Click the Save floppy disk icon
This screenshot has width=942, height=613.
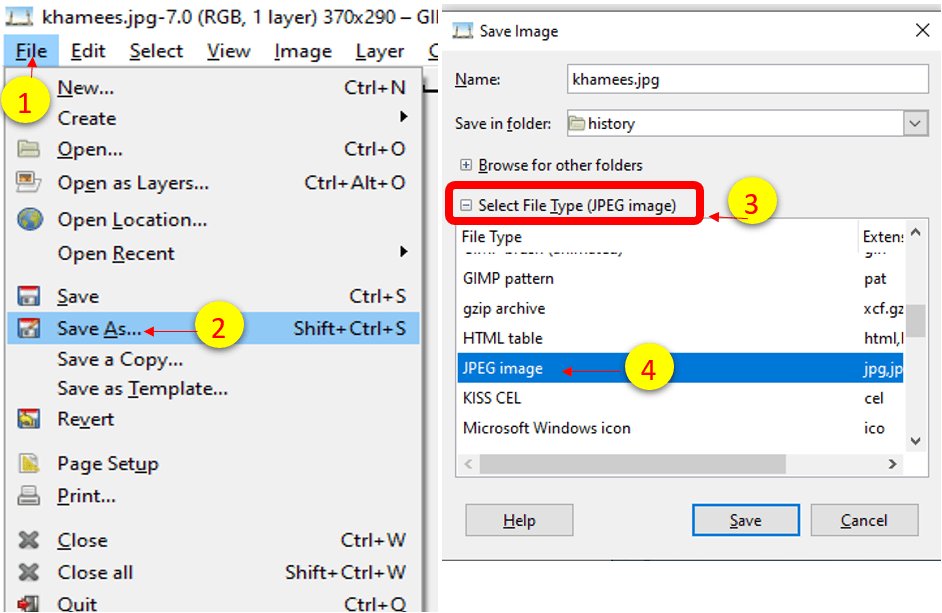[28, 296]
